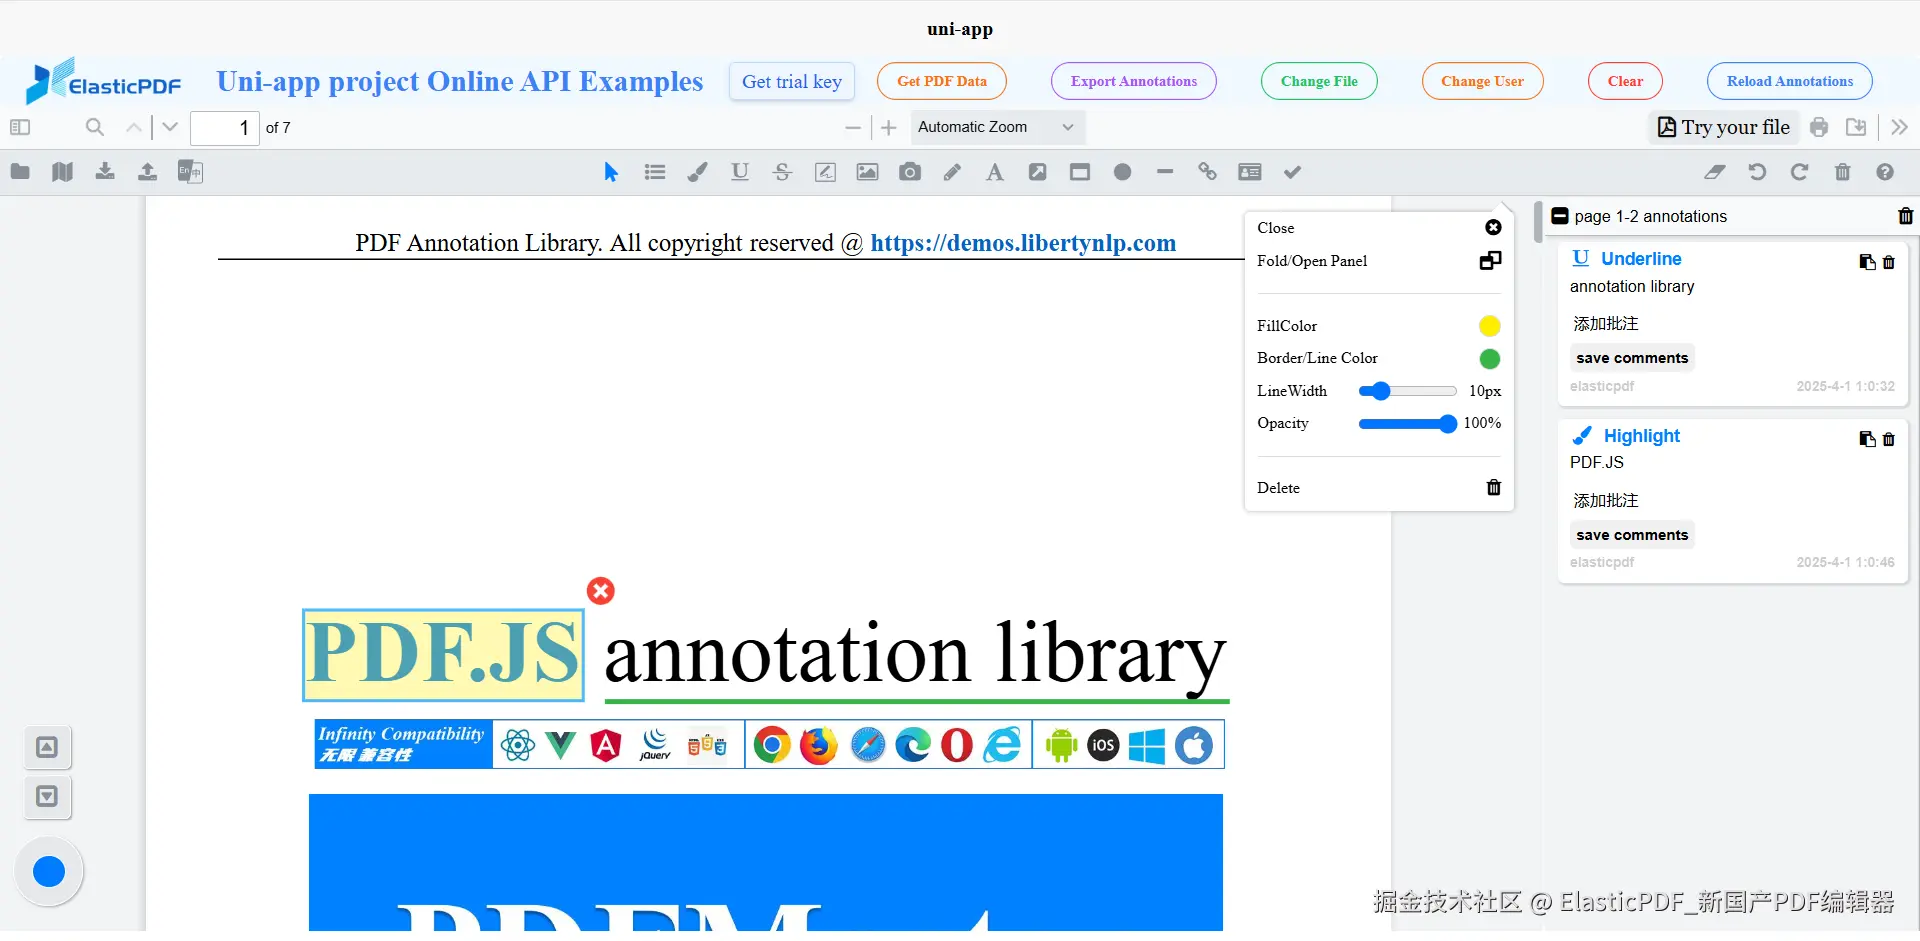
Task: Select the insert image tool
Action: click(867, 172)
